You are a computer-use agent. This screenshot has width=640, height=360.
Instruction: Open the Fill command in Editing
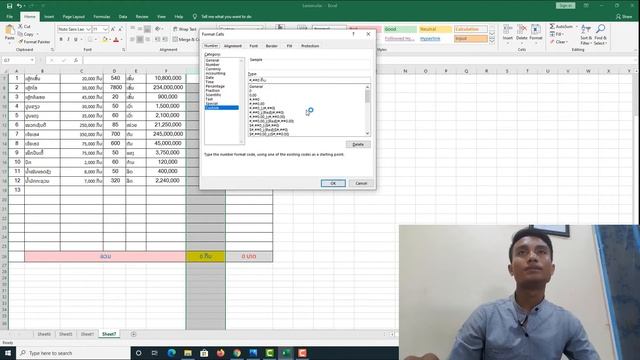(557, 34)
